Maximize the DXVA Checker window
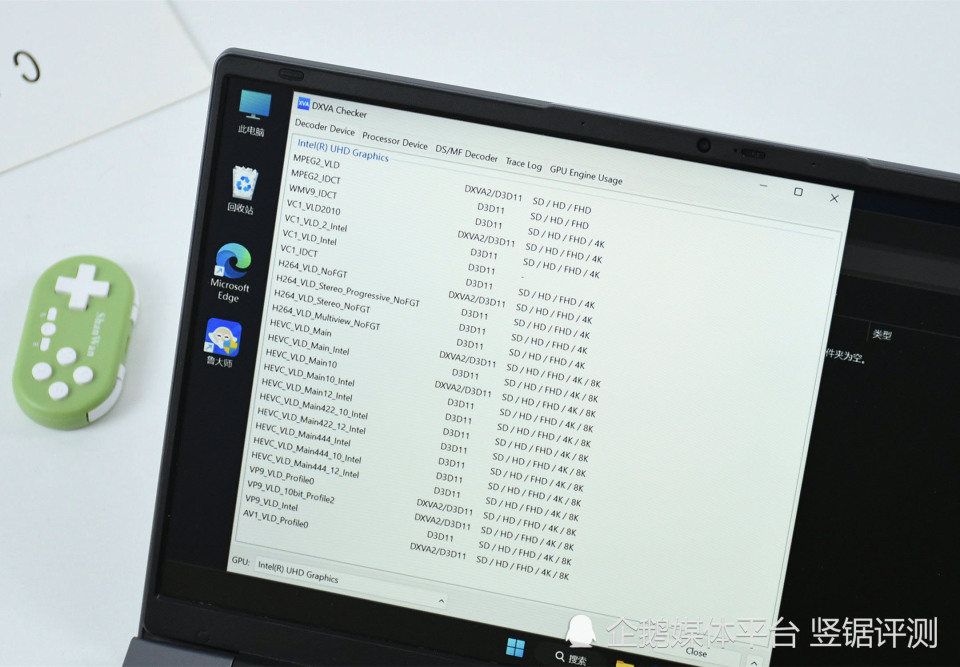Image resolution: width=960 pixels, height=667 pixels. click(798, 192)
